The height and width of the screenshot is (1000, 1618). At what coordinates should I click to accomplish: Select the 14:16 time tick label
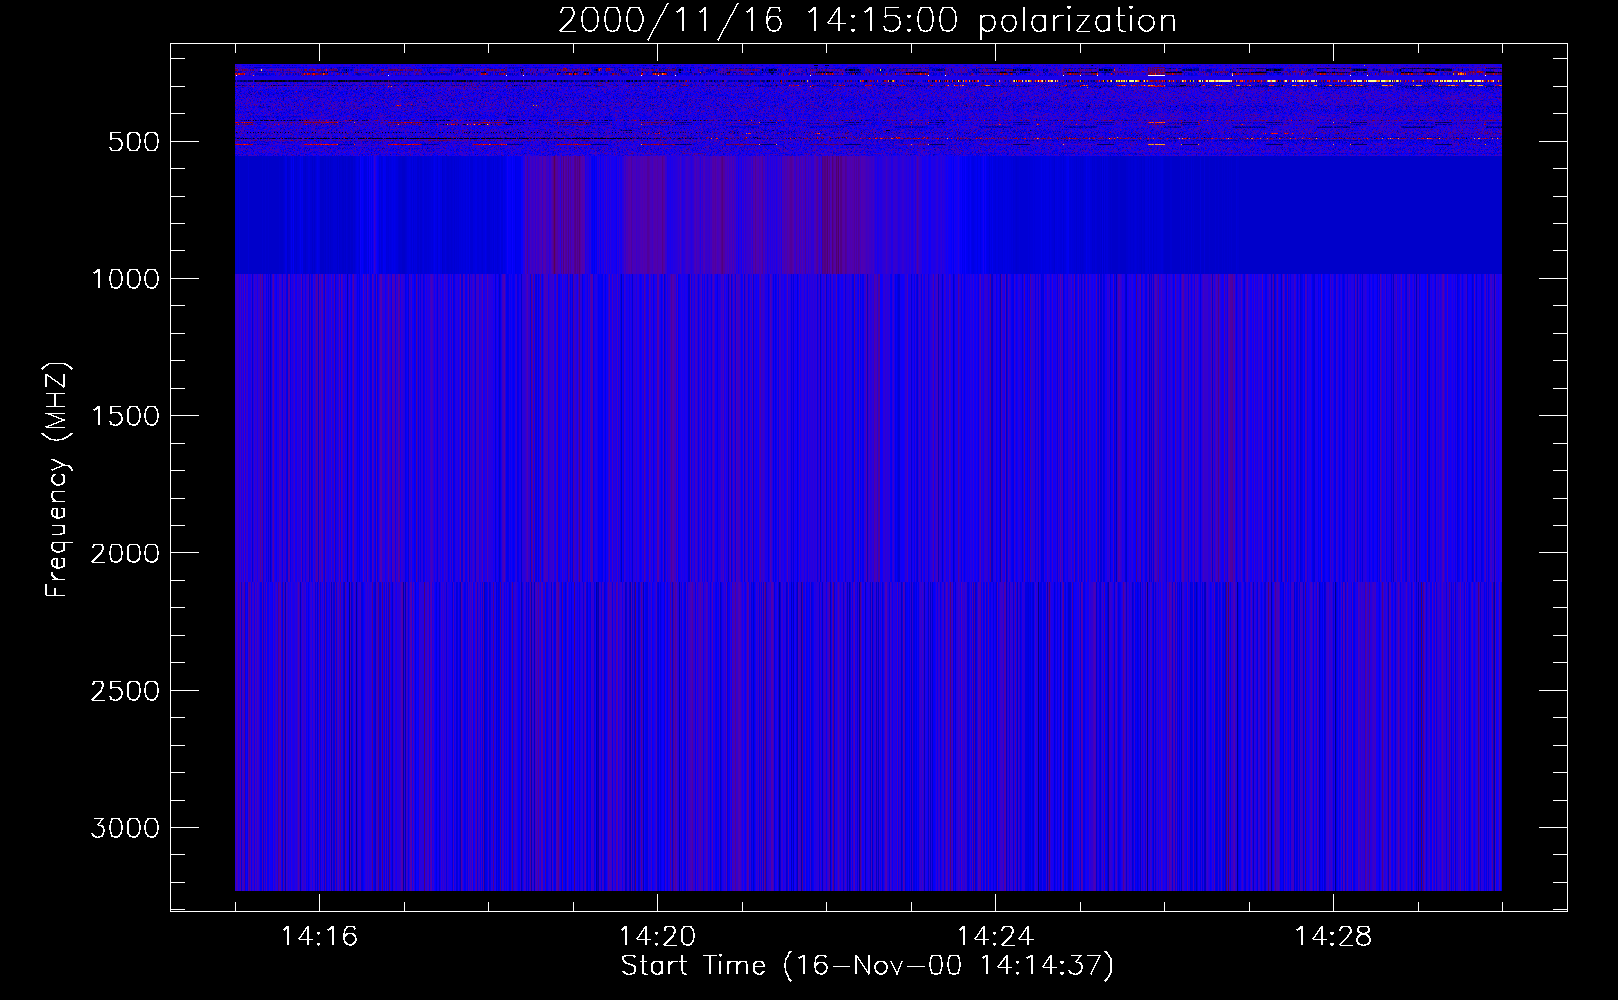click(319, 937)
